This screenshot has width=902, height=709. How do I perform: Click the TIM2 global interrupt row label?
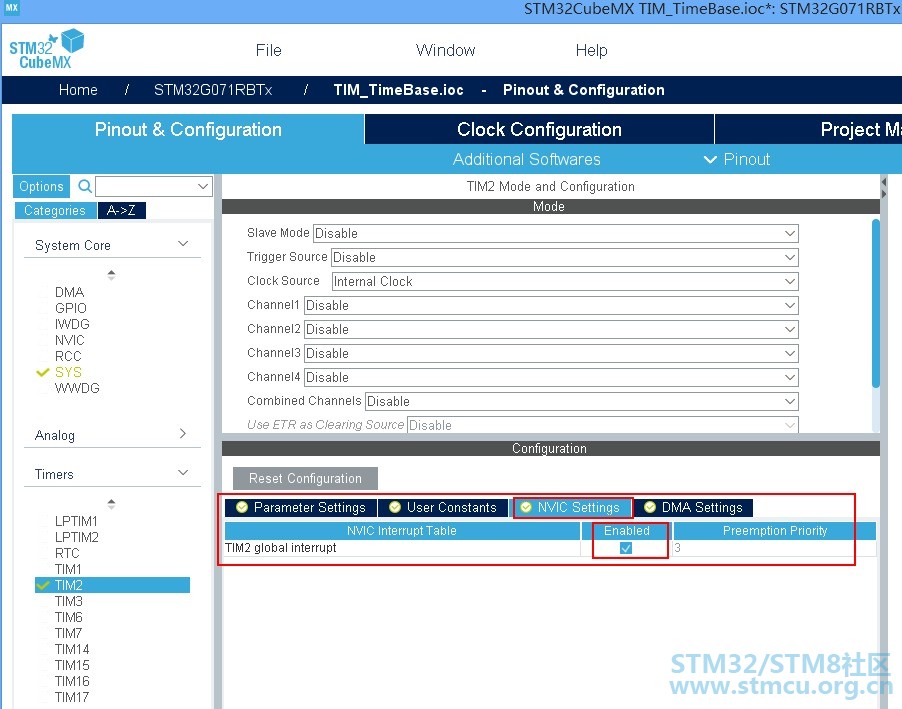281,548
